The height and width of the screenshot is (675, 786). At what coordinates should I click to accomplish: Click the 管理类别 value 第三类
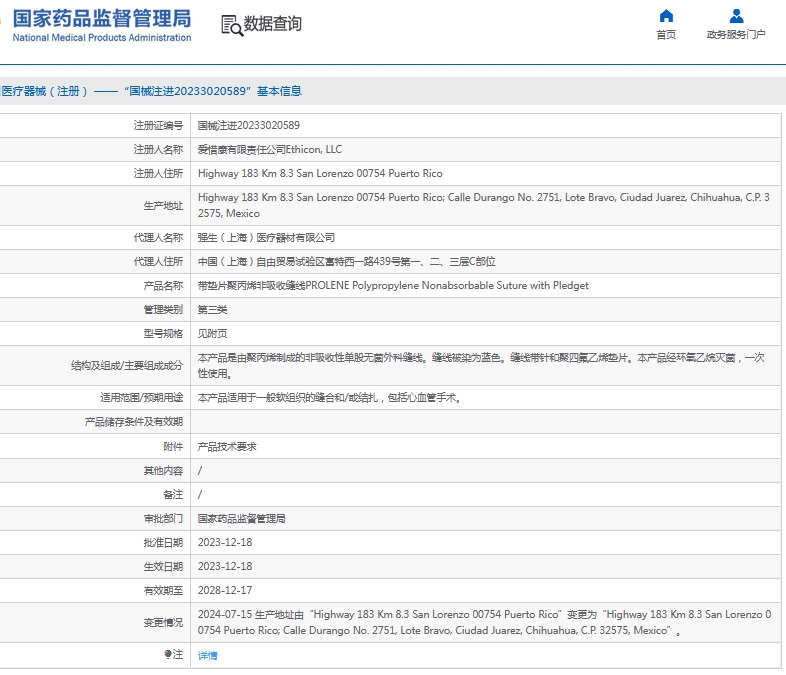(x=212, y=310)
